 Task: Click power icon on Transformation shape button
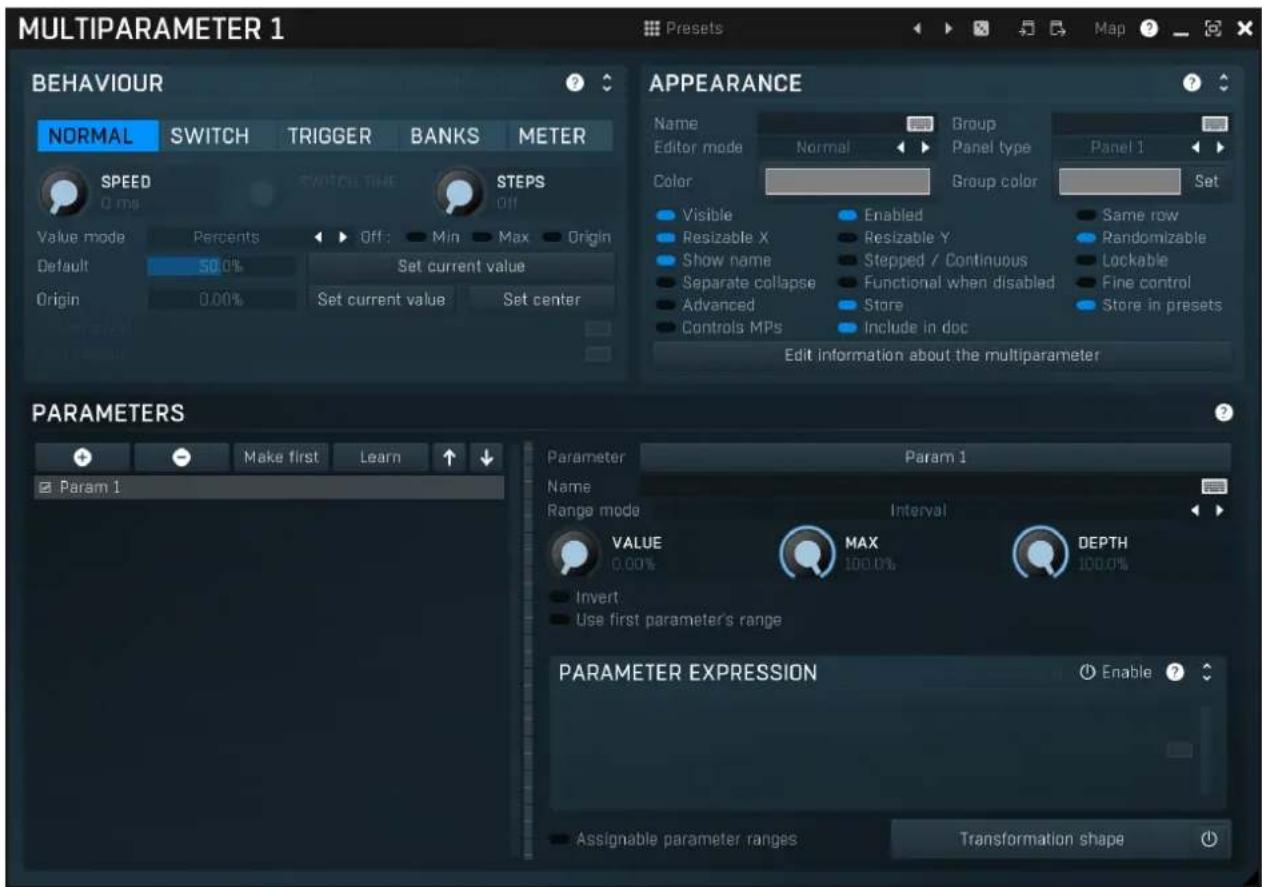pos(1209,840)
